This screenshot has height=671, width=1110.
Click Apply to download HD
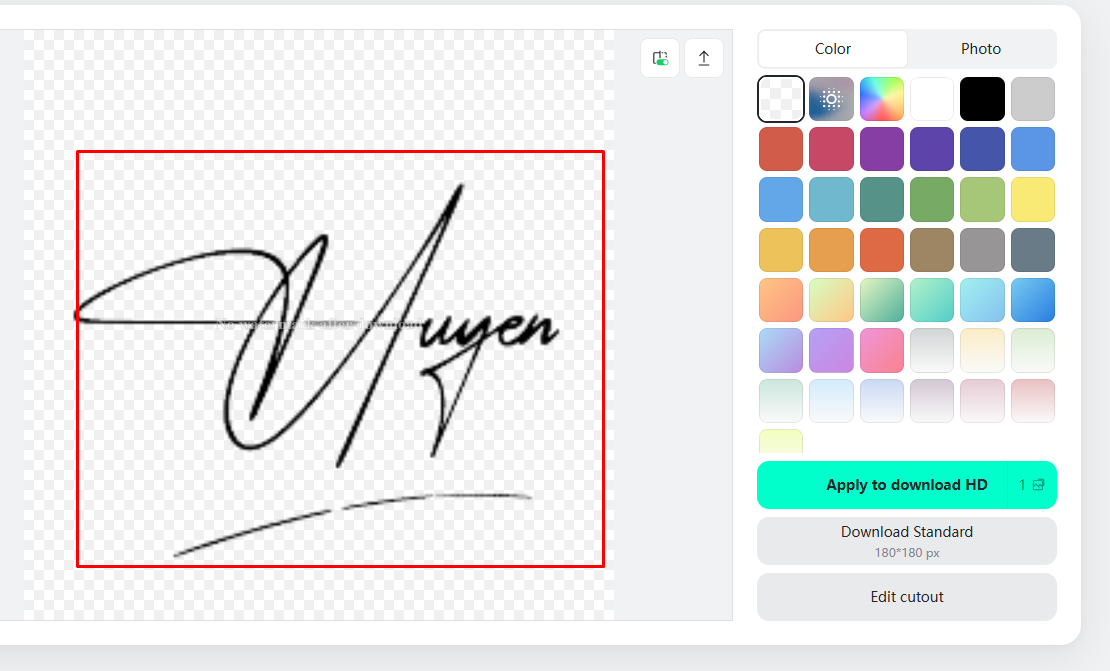point(906,485)
